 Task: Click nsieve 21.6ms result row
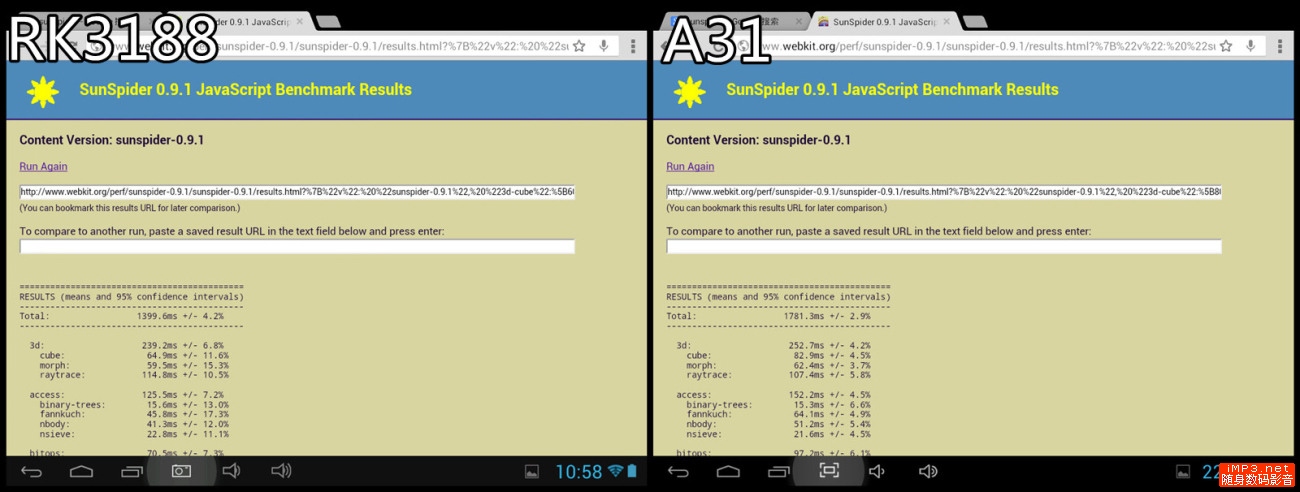pos(779,434)
